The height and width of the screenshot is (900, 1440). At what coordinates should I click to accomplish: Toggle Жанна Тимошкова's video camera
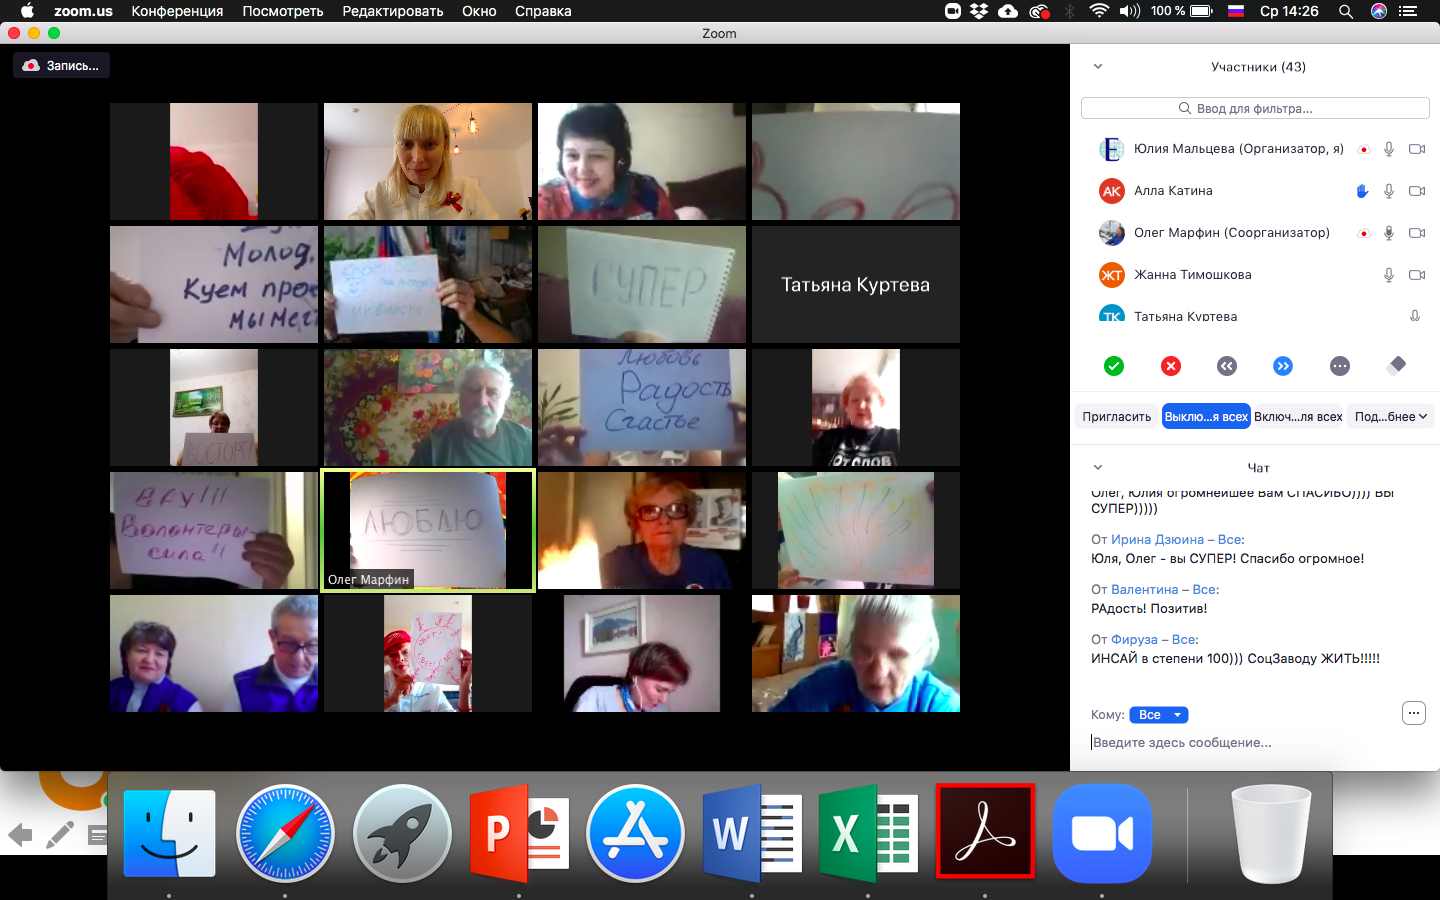click(x=1417, y=275)
